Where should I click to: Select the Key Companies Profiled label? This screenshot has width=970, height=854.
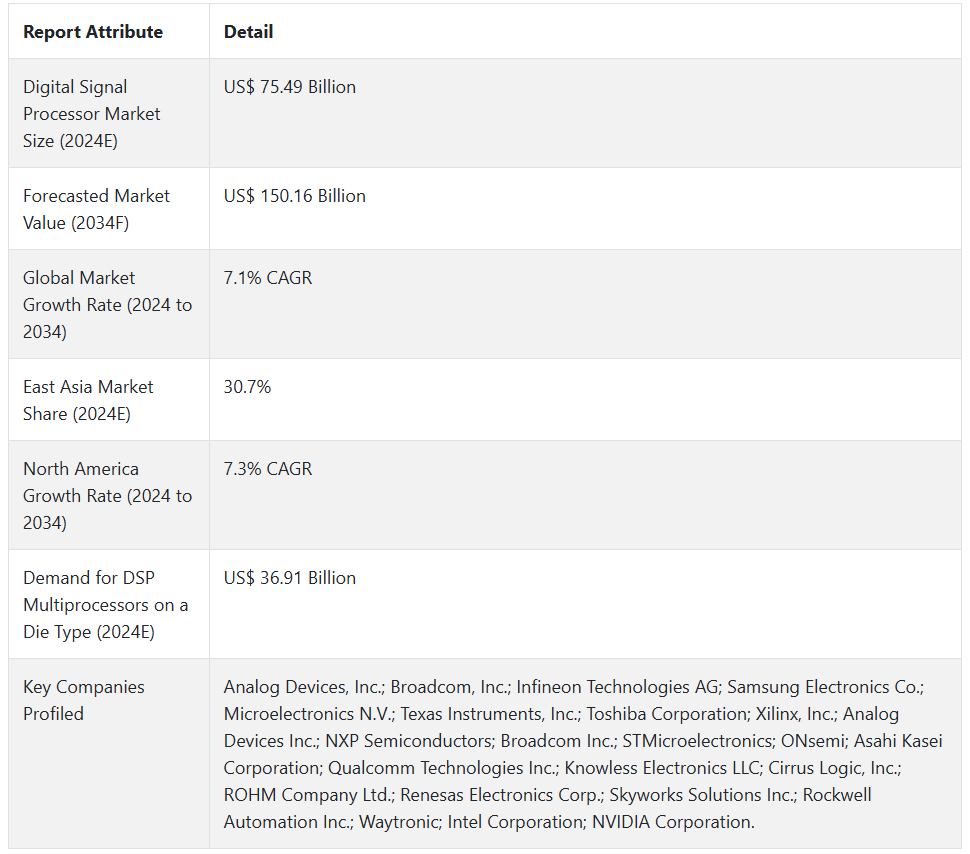(x=84, y=700)
